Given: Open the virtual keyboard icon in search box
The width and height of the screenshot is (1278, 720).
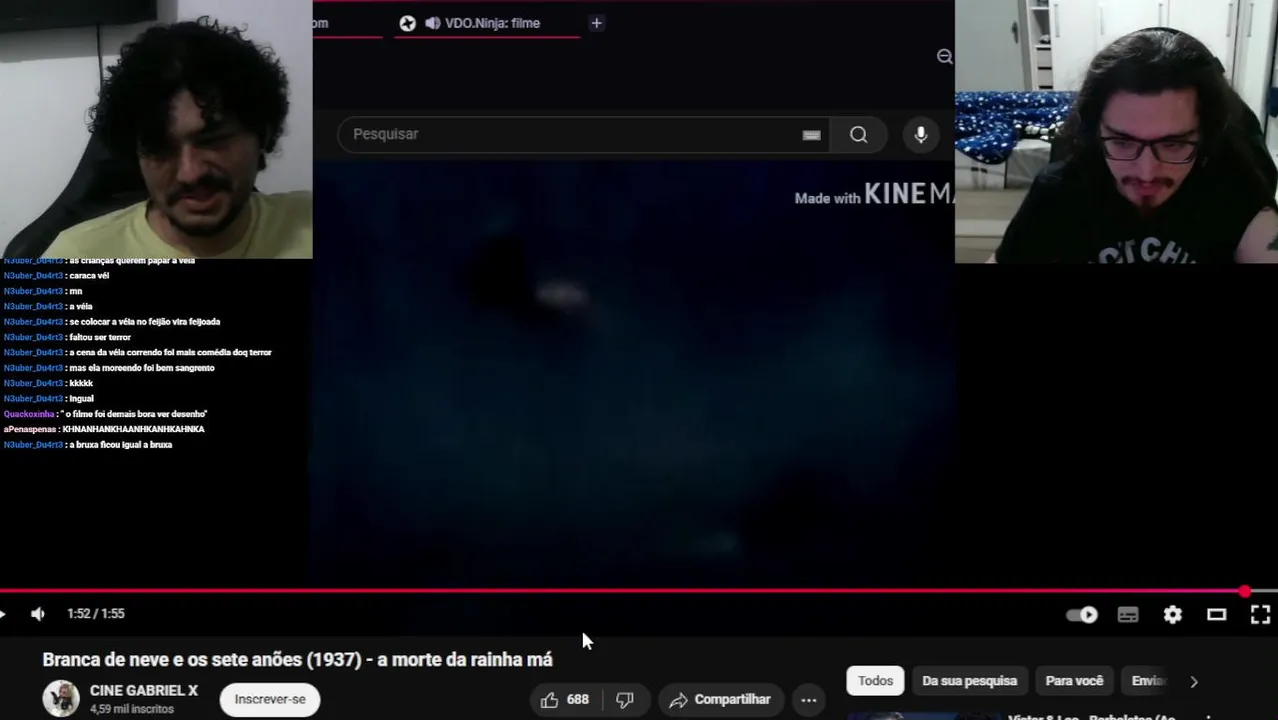Looking at the screenshot, I should pyautogui.click(x=811, y=135).
